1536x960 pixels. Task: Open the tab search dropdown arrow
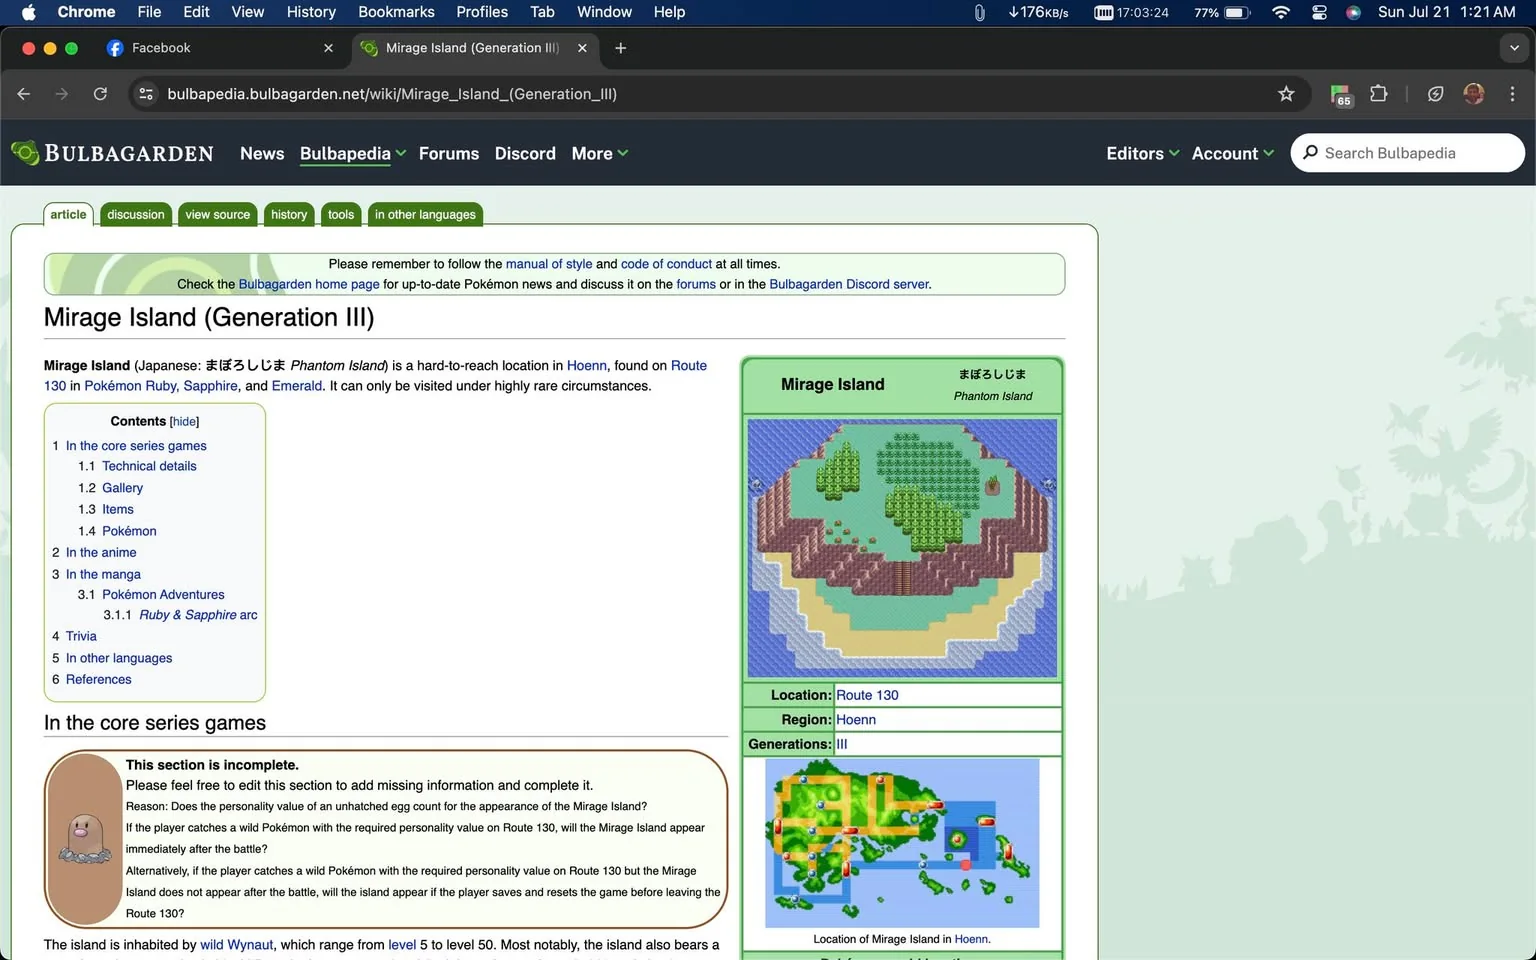1514,48
